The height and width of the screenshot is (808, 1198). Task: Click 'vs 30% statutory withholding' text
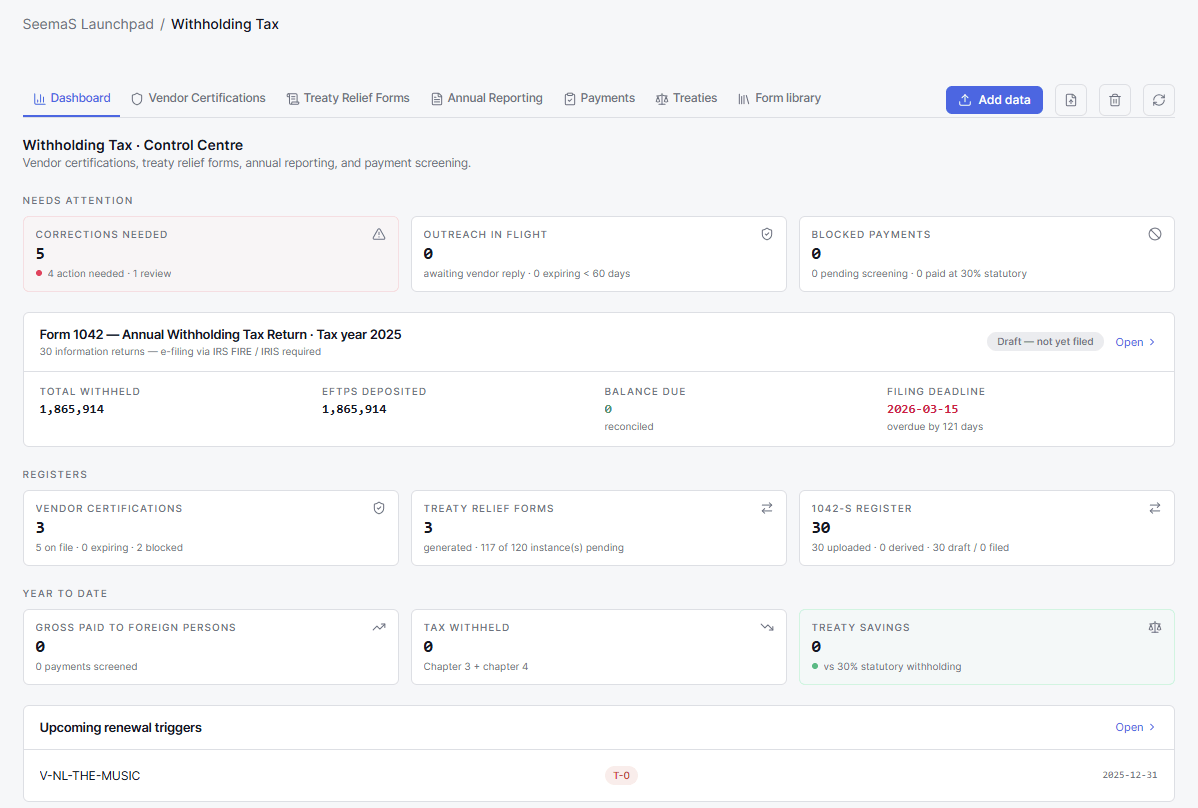click(892, 667)
